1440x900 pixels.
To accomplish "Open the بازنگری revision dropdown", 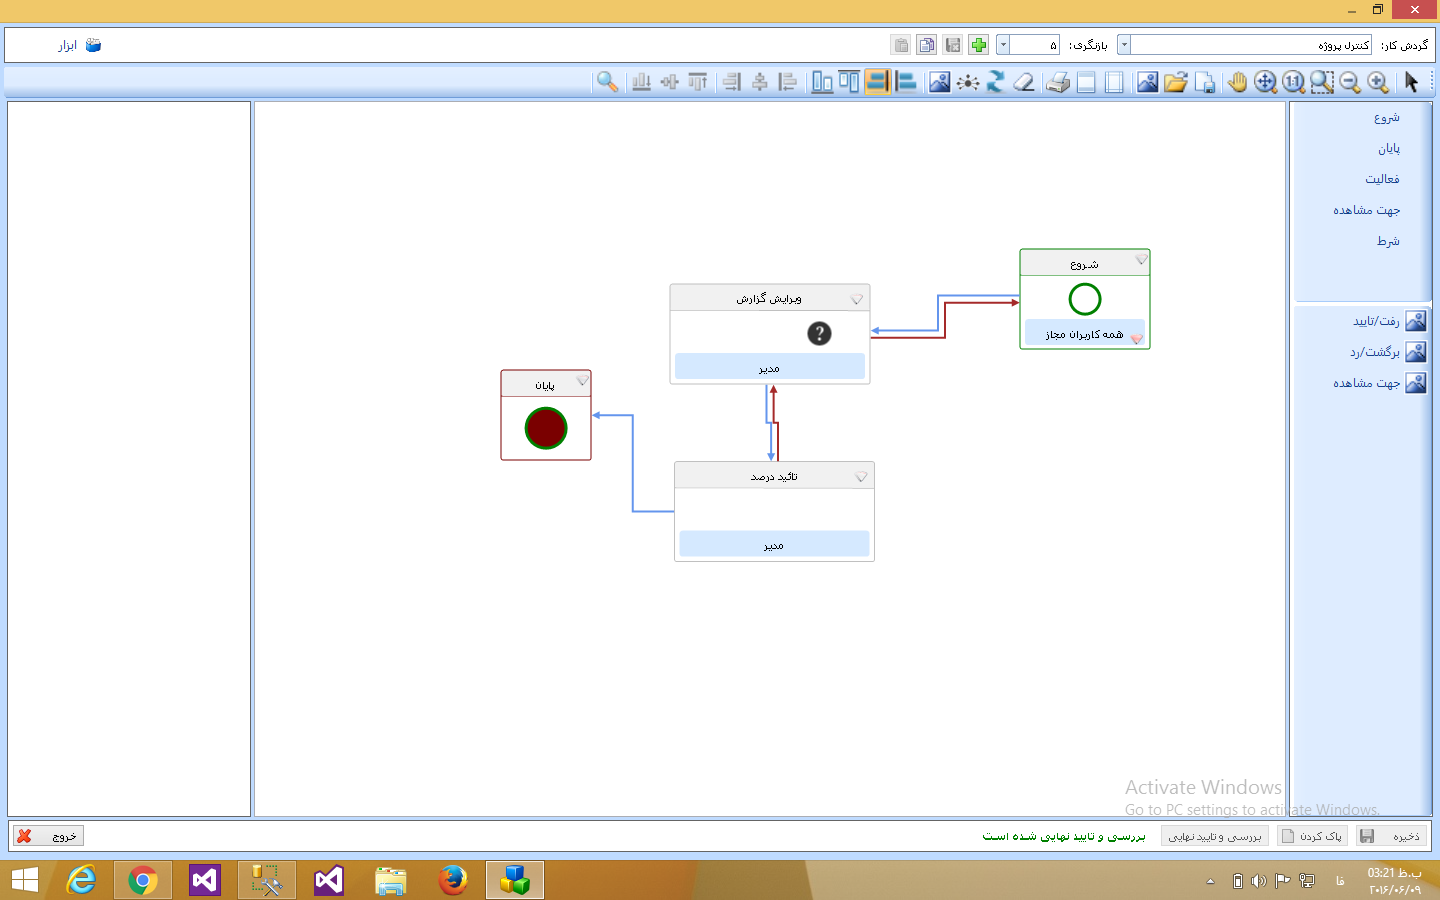I will [1003, 45].
